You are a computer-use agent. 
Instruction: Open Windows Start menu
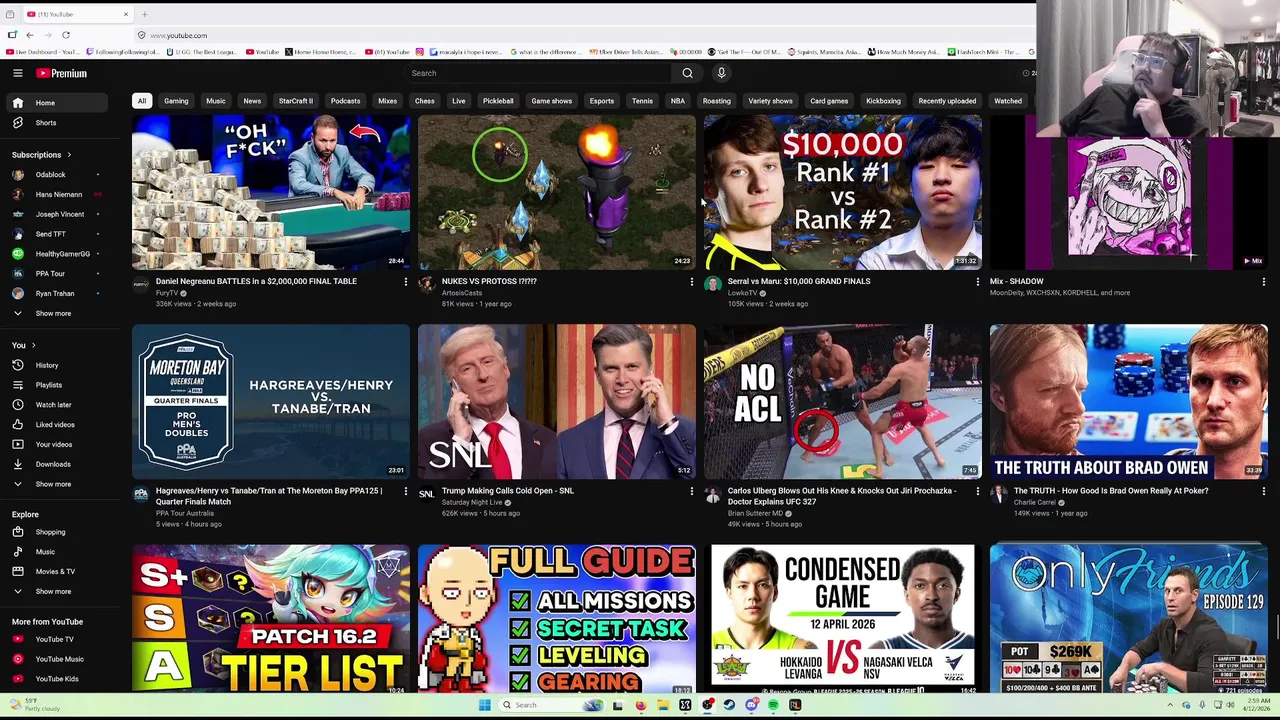484,705
